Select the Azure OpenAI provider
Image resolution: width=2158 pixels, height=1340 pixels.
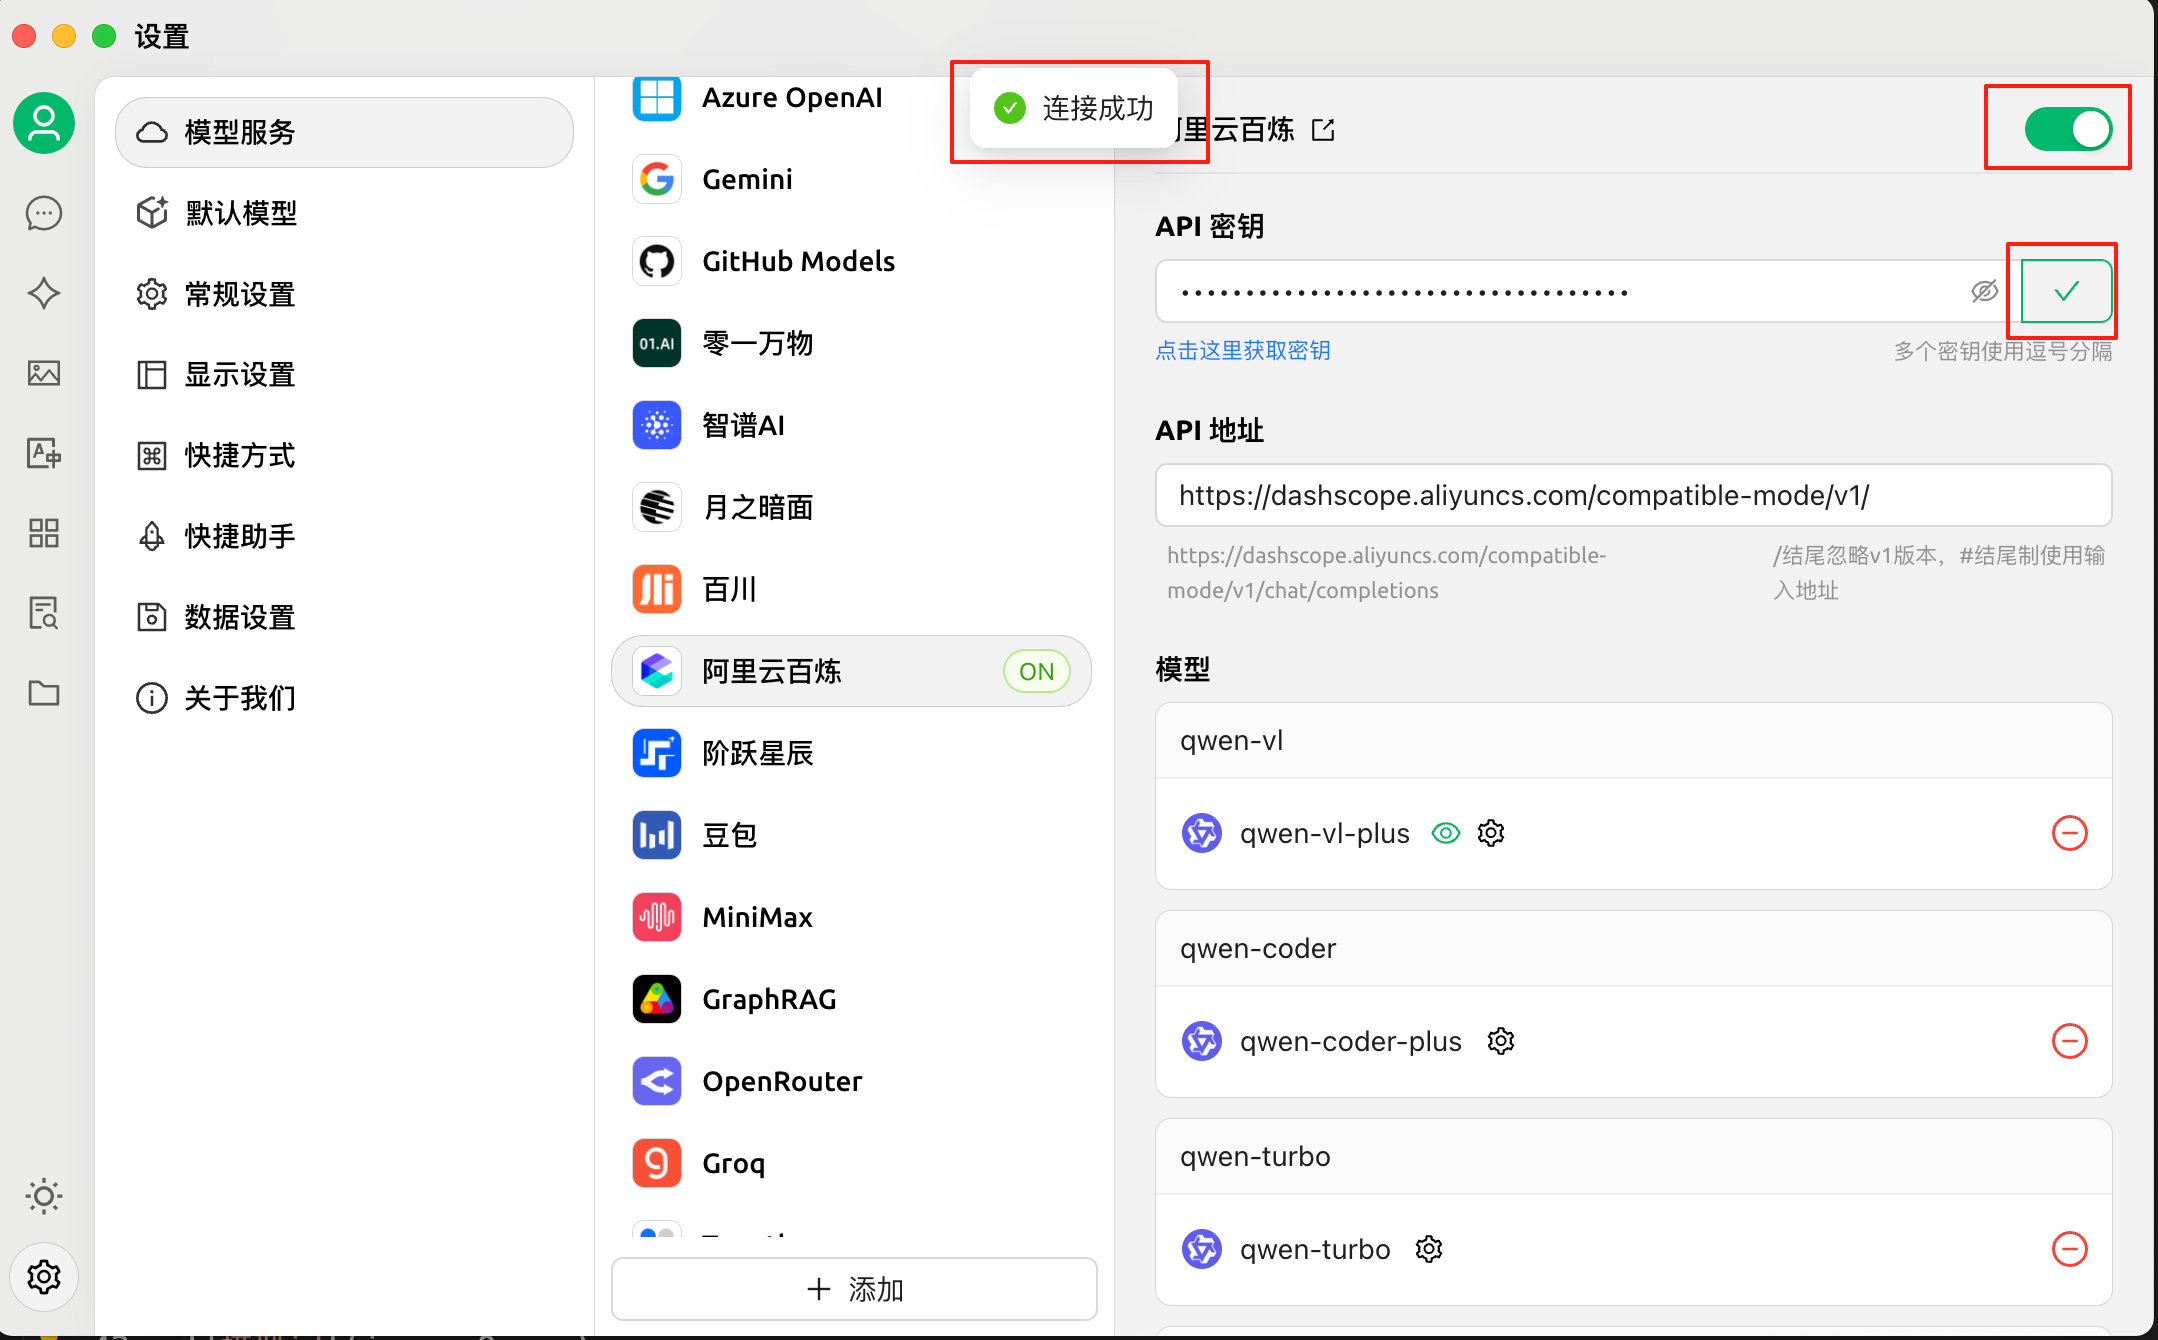click(851, 98)
